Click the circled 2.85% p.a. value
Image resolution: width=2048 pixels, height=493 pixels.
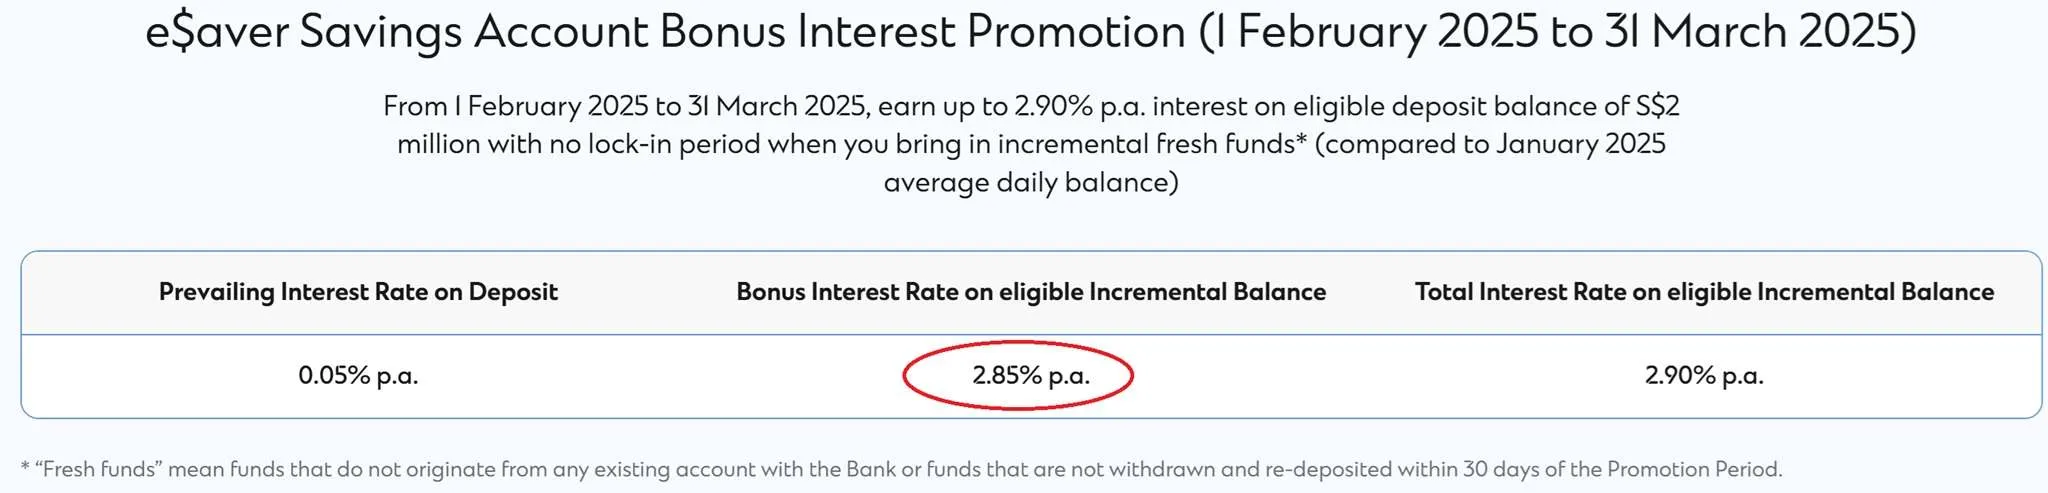(1030, 376)
